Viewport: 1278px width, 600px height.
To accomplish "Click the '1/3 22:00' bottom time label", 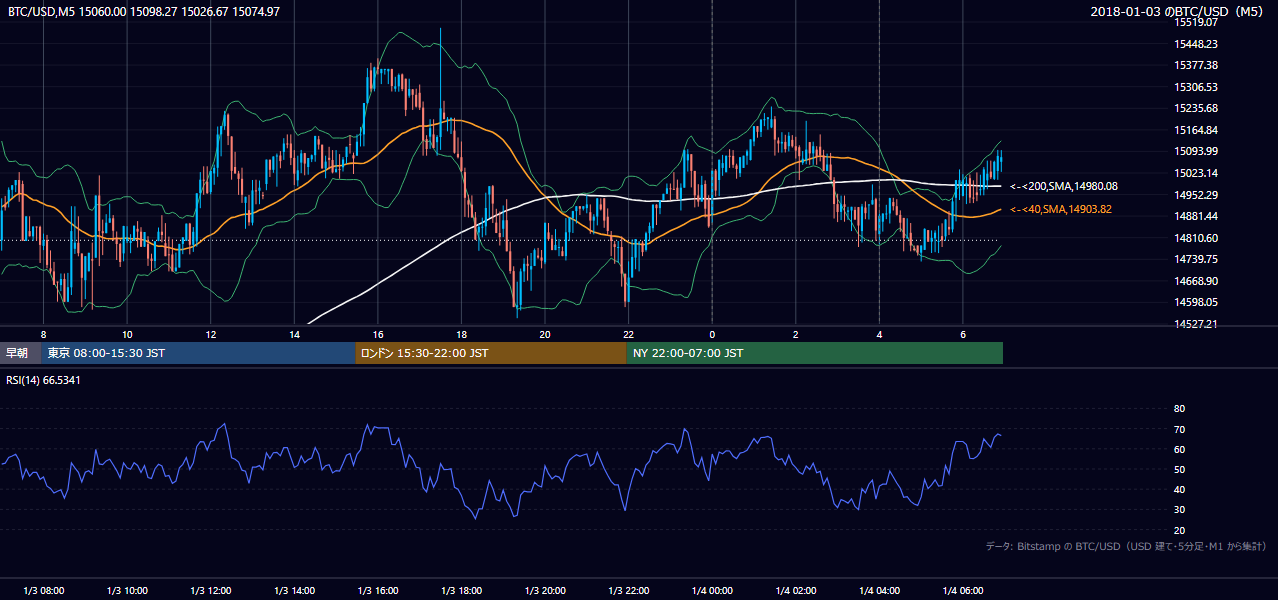I will 629,590.
